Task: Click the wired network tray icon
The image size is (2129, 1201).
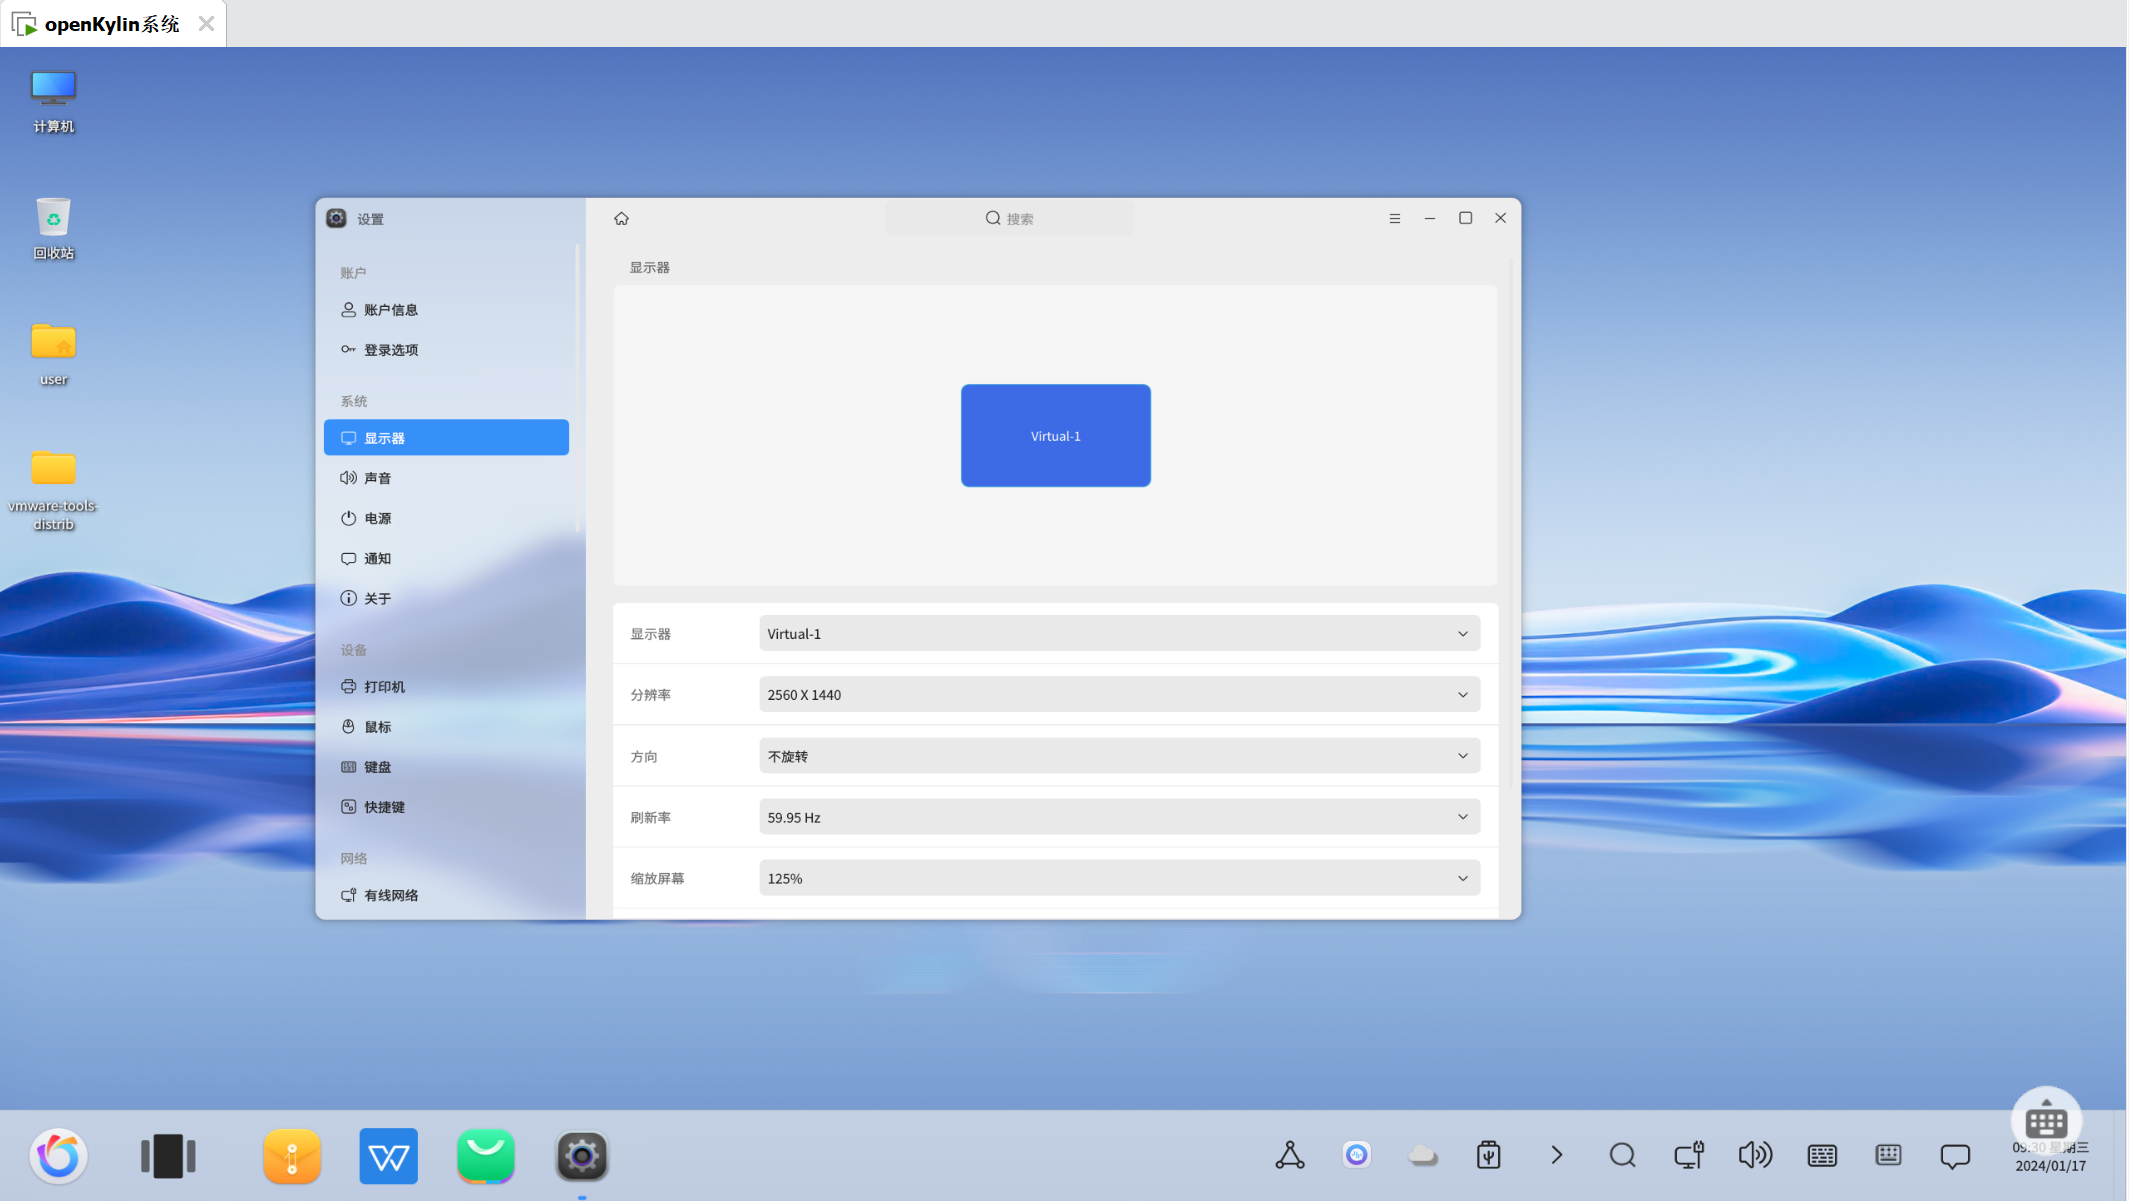Action: click(x=1689, y=1156)
